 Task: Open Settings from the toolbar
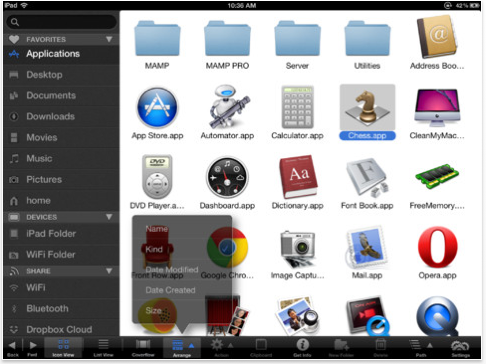click(460, 349)
